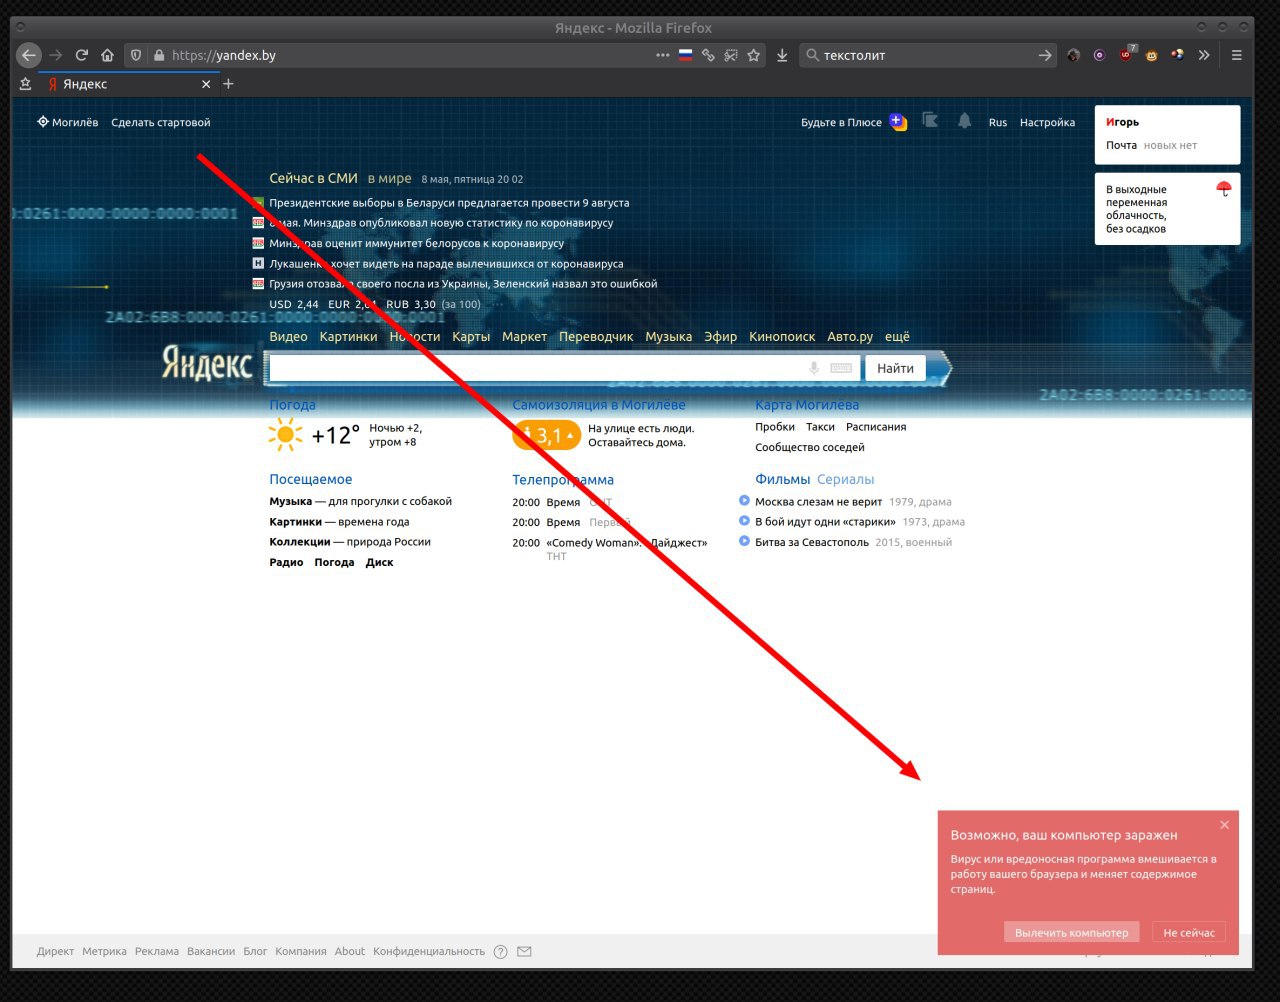
Task: Open Сейчас в СМИ news heading
Action: coord(313,178)
